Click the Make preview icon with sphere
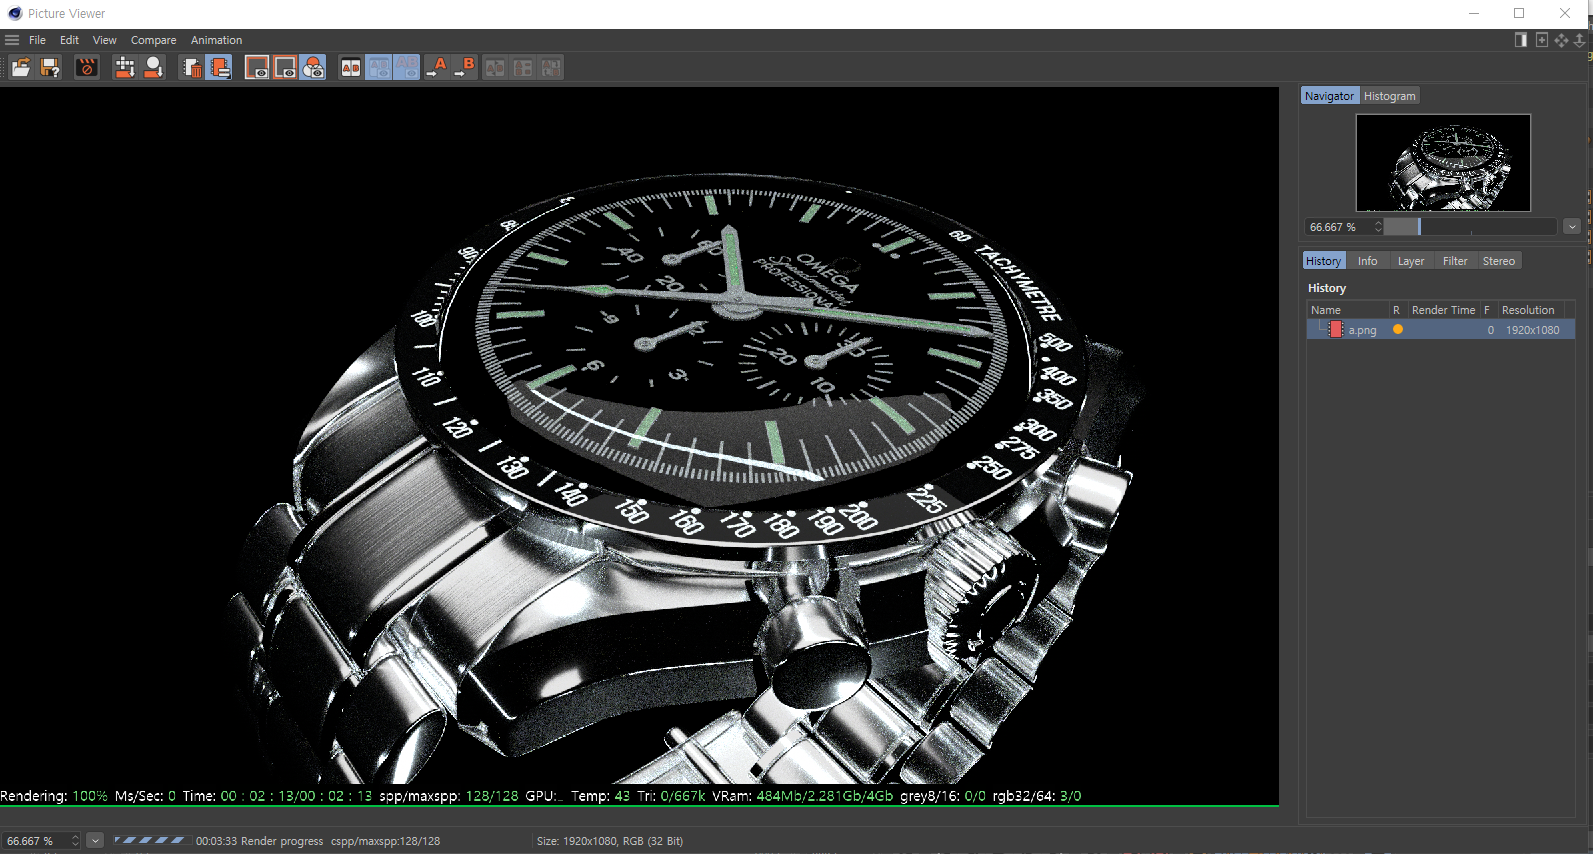The image size is (1593, 854). [x=153, y=67]
